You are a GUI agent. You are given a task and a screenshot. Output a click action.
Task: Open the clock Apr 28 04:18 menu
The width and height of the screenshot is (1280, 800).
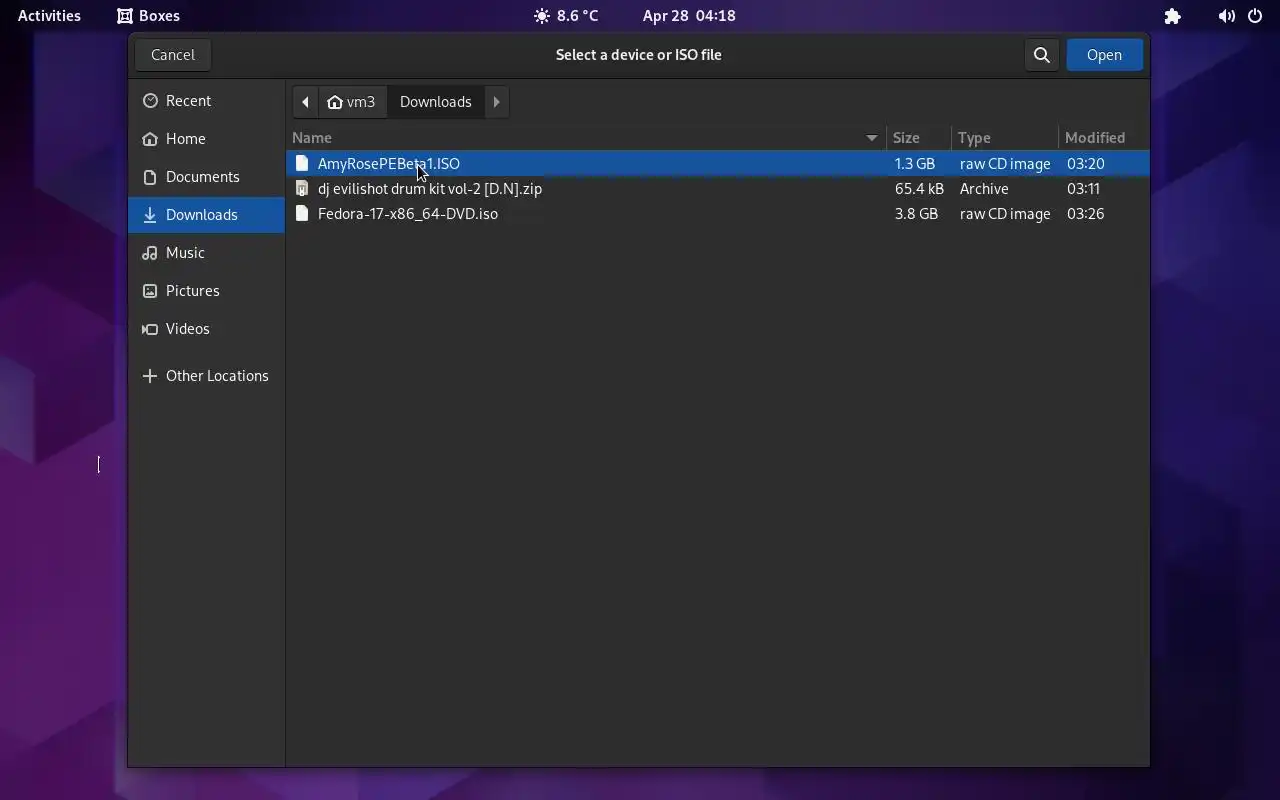(x=689, y=16)
